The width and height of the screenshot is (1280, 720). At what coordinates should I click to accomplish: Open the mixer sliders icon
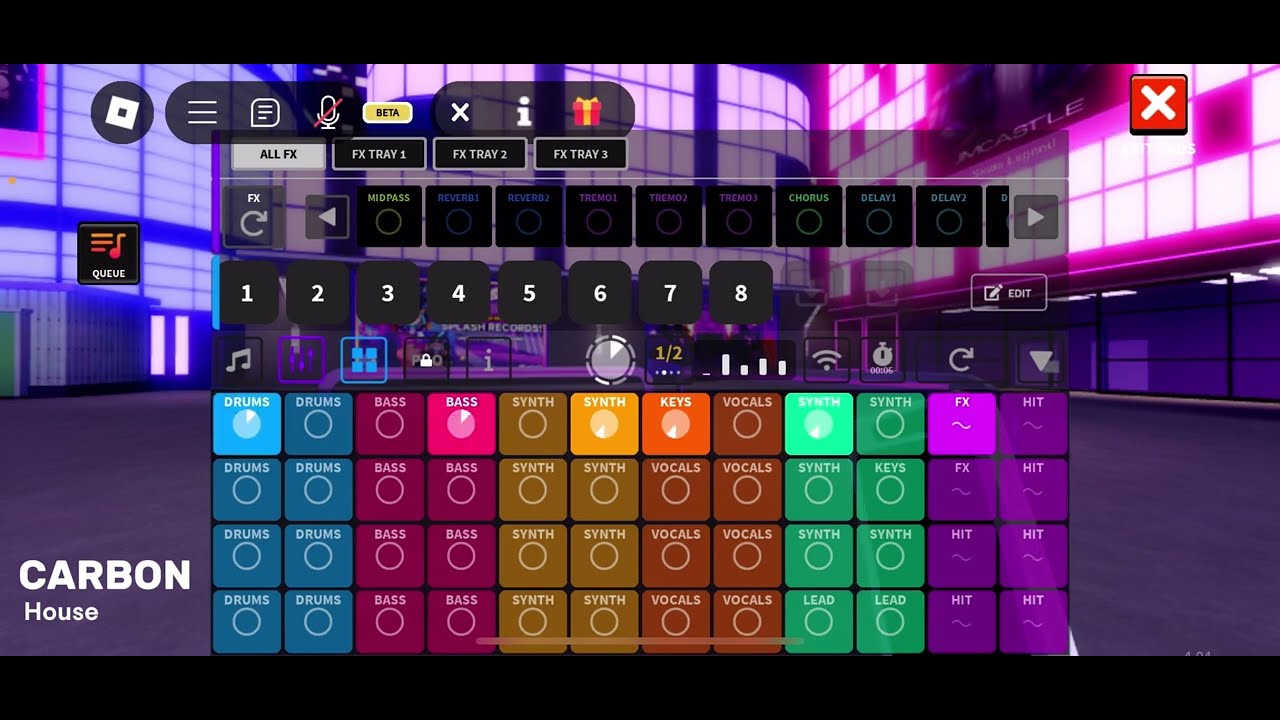coord(301,360)
